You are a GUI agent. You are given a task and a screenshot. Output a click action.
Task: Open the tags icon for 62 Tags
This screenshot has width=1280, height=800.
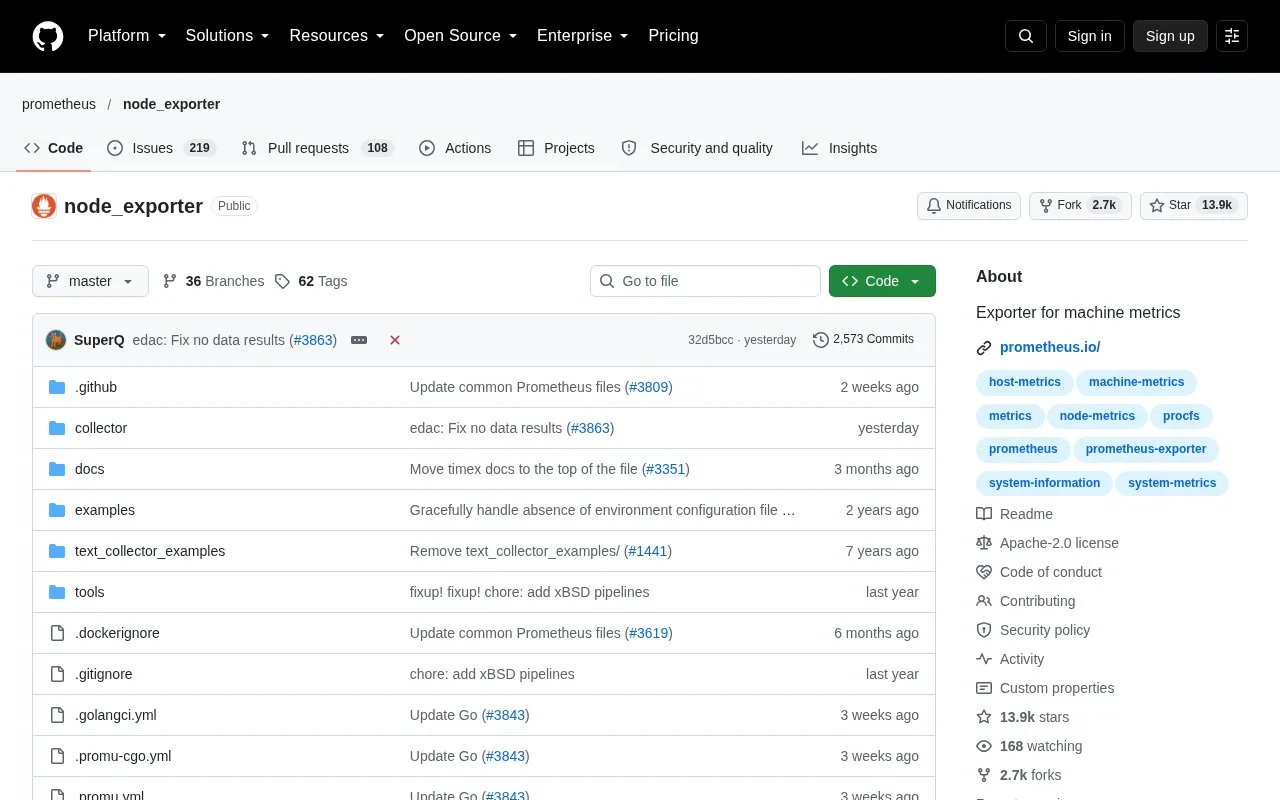pyautogui.click(x=282, y=281)
